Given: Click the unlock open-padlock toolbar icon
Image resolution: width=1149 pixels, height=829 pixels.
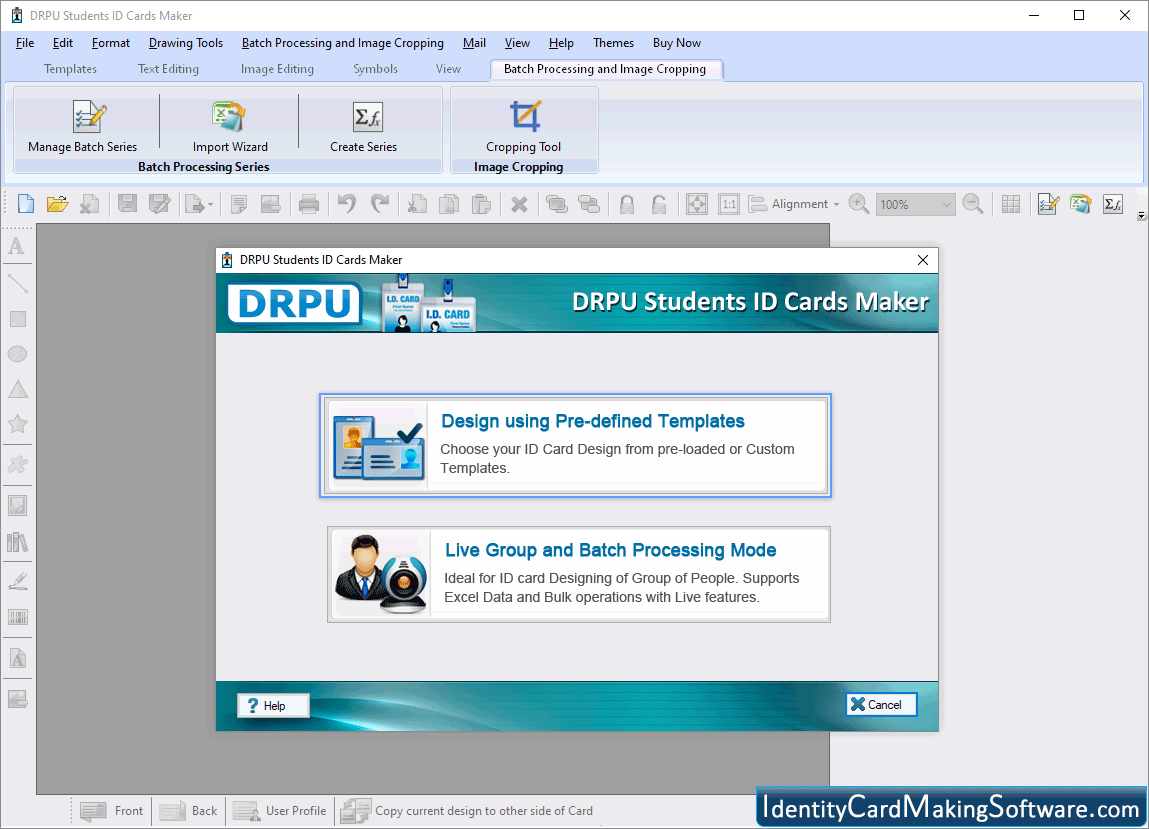Looking at the screenshot, I should (659, 204).
